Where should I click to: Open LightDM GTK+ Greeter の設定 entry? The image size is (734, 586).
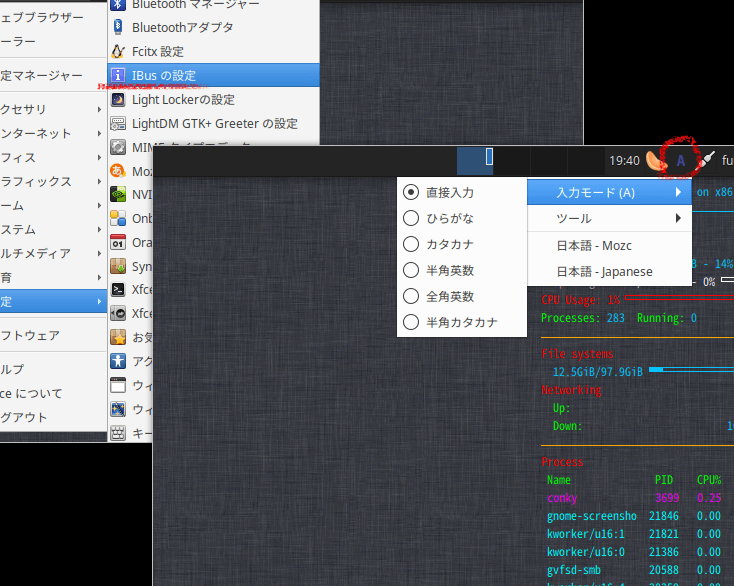click(x=213, y=124)
